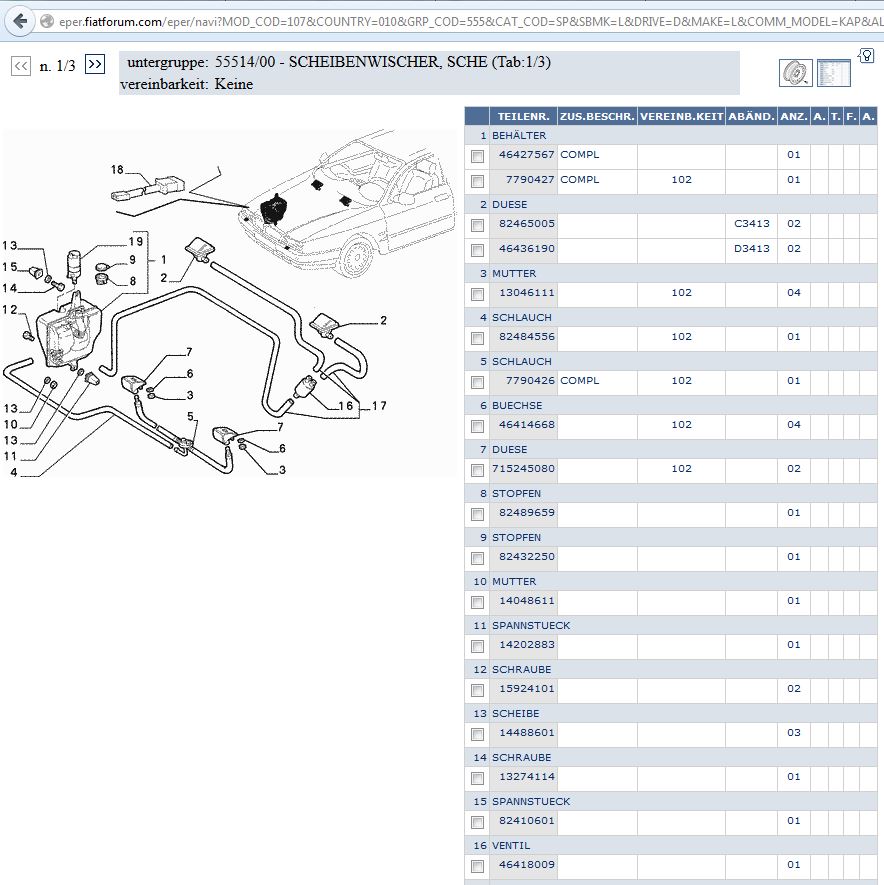Image resolution: width=884 pixels, height=885 pixels.
Task: Mark checkbox for part 82410601
Action: pos(478,822)
